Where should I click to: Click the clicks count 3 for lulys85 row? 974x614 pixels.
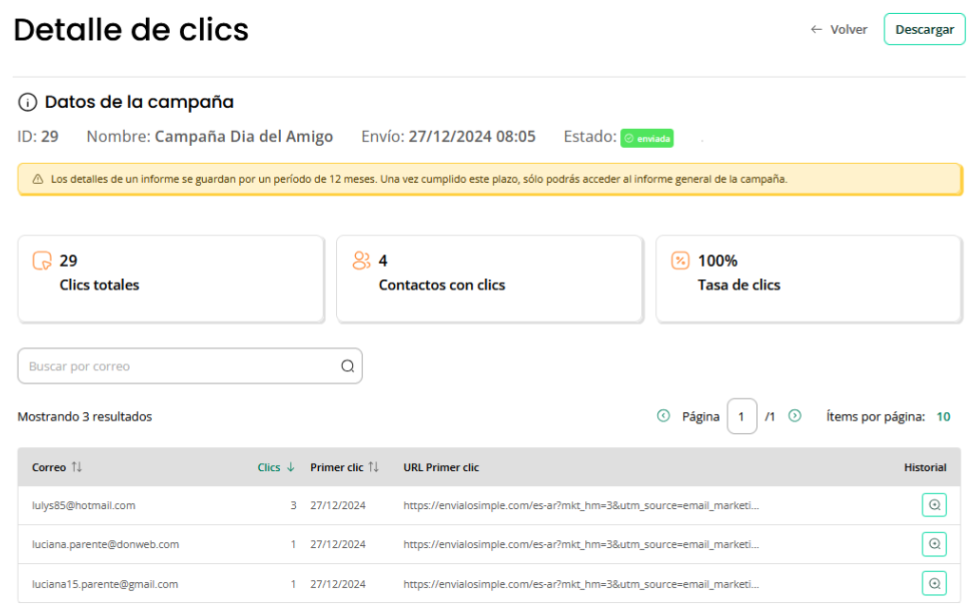[293, 505]
